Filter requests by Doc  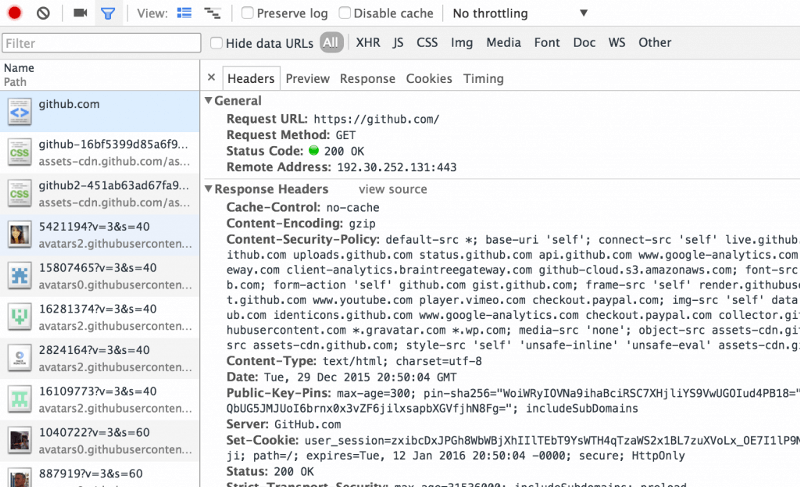click(584, 42)
